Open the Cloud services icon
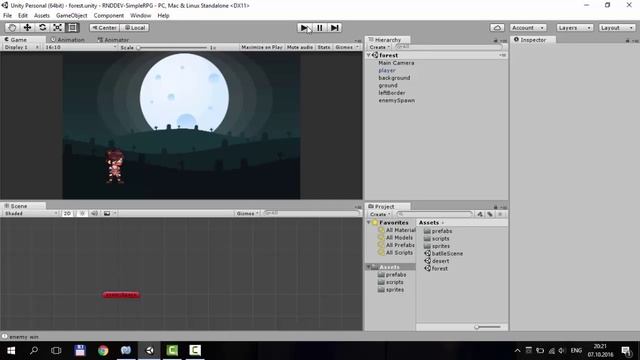Image resolution: width=640 pixels, height=360 pixels. point(497,28)
